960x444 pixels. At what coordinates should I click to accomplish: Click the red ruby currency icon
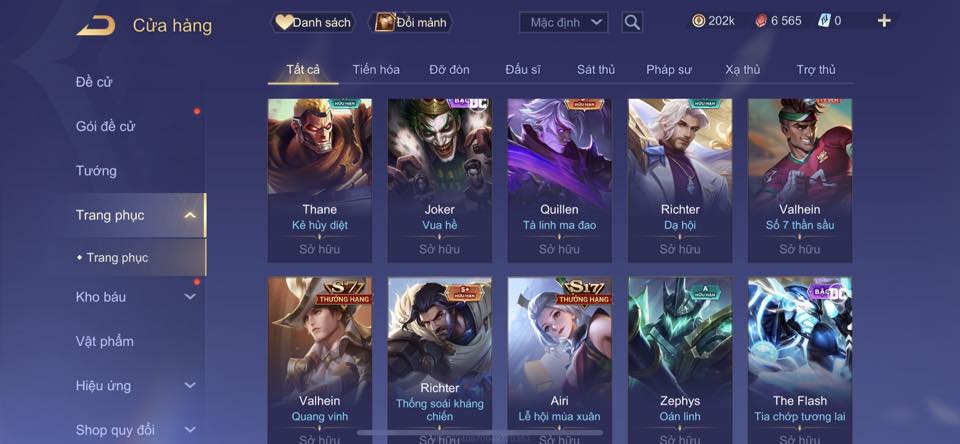pyautogui.click(x=760, y=21)
